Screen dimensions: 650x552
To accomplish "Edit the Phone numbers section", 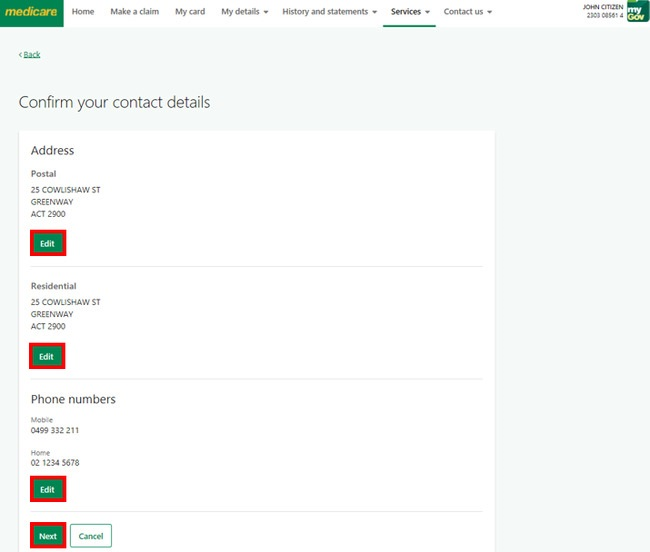I will tap(47, 489).
